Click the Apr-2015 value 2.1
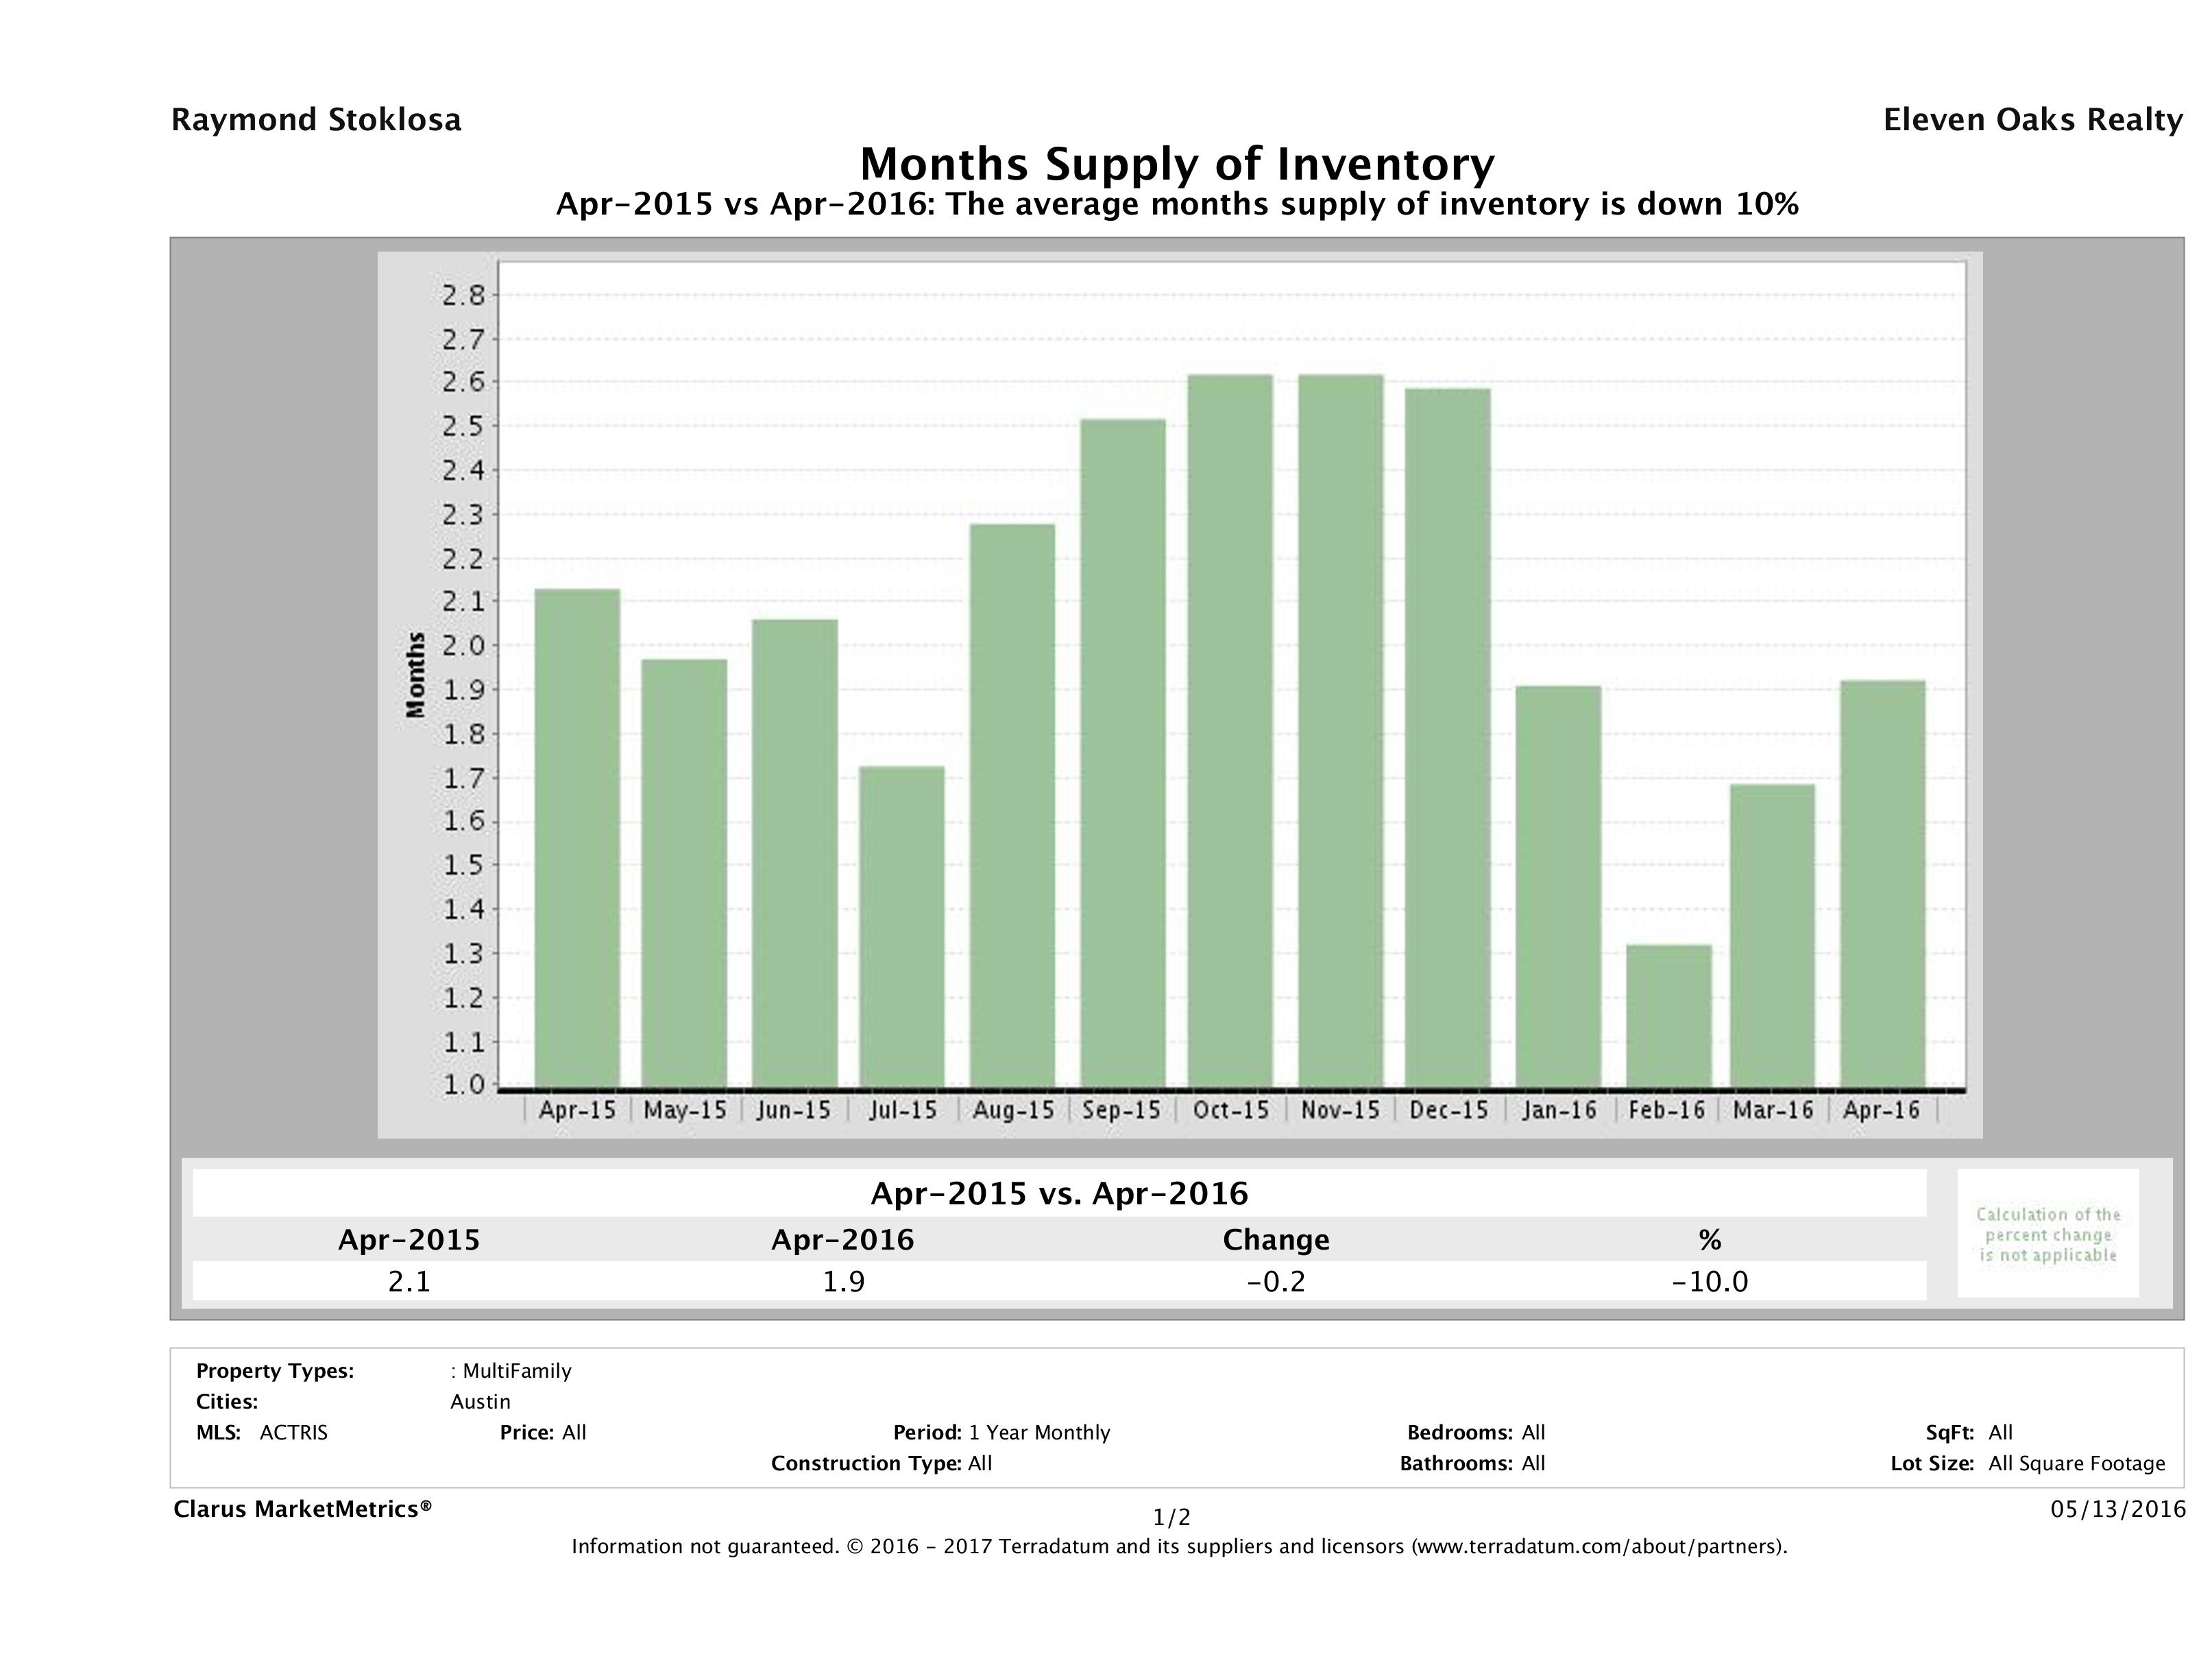The image size is (2212, 1678). pyautogui.click(x=409, y=1281)
